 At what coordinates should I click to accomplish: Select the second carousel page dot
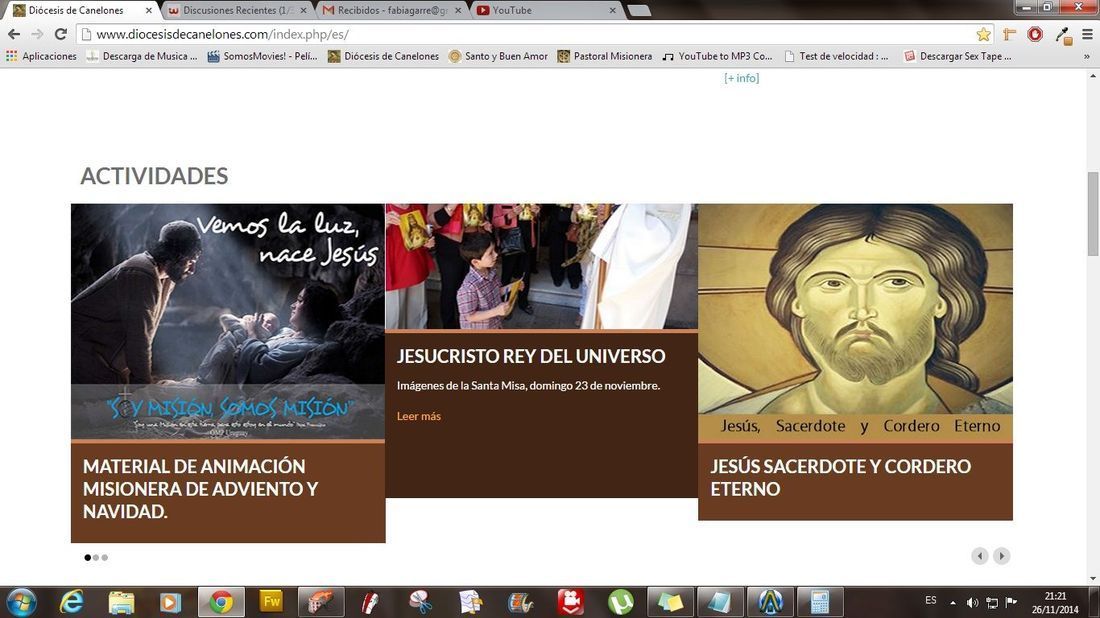coord(96,558)
